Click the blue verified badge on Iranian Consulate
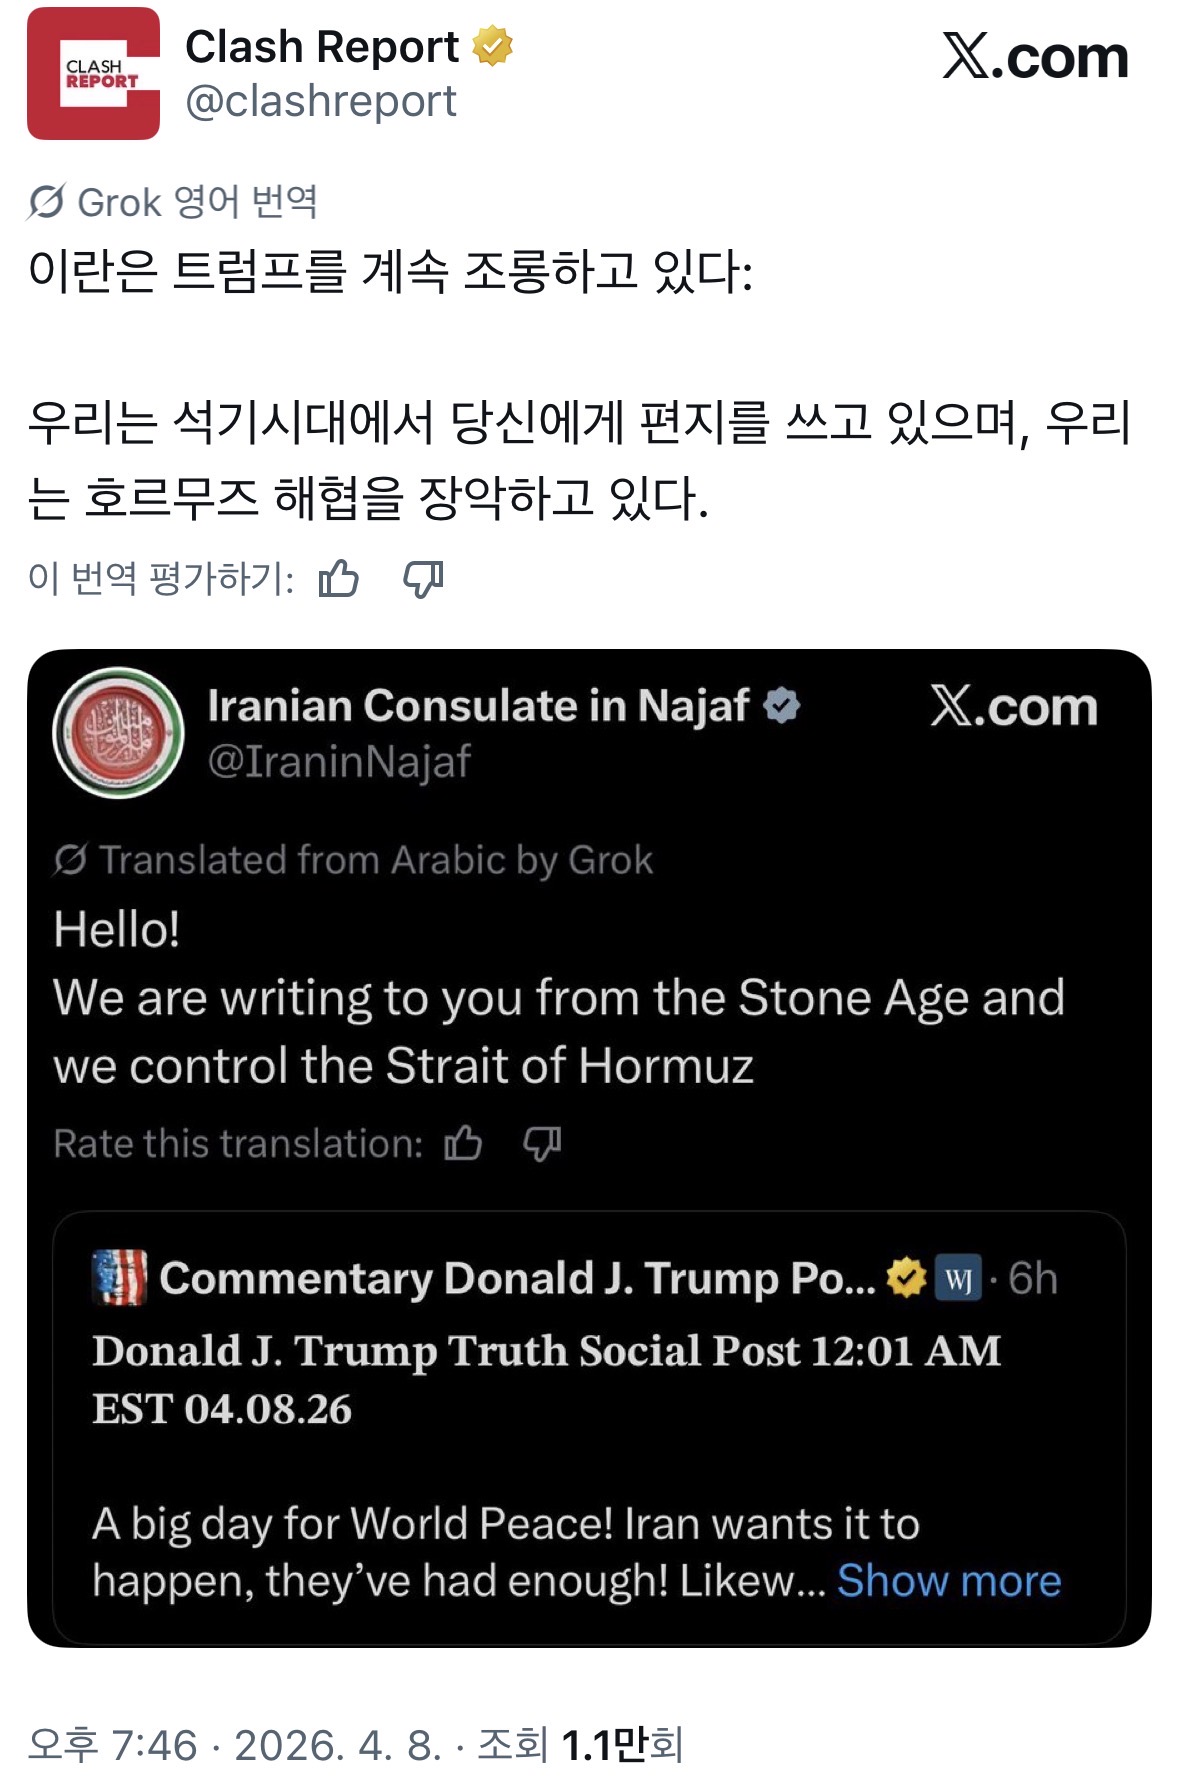 [780, 704]
